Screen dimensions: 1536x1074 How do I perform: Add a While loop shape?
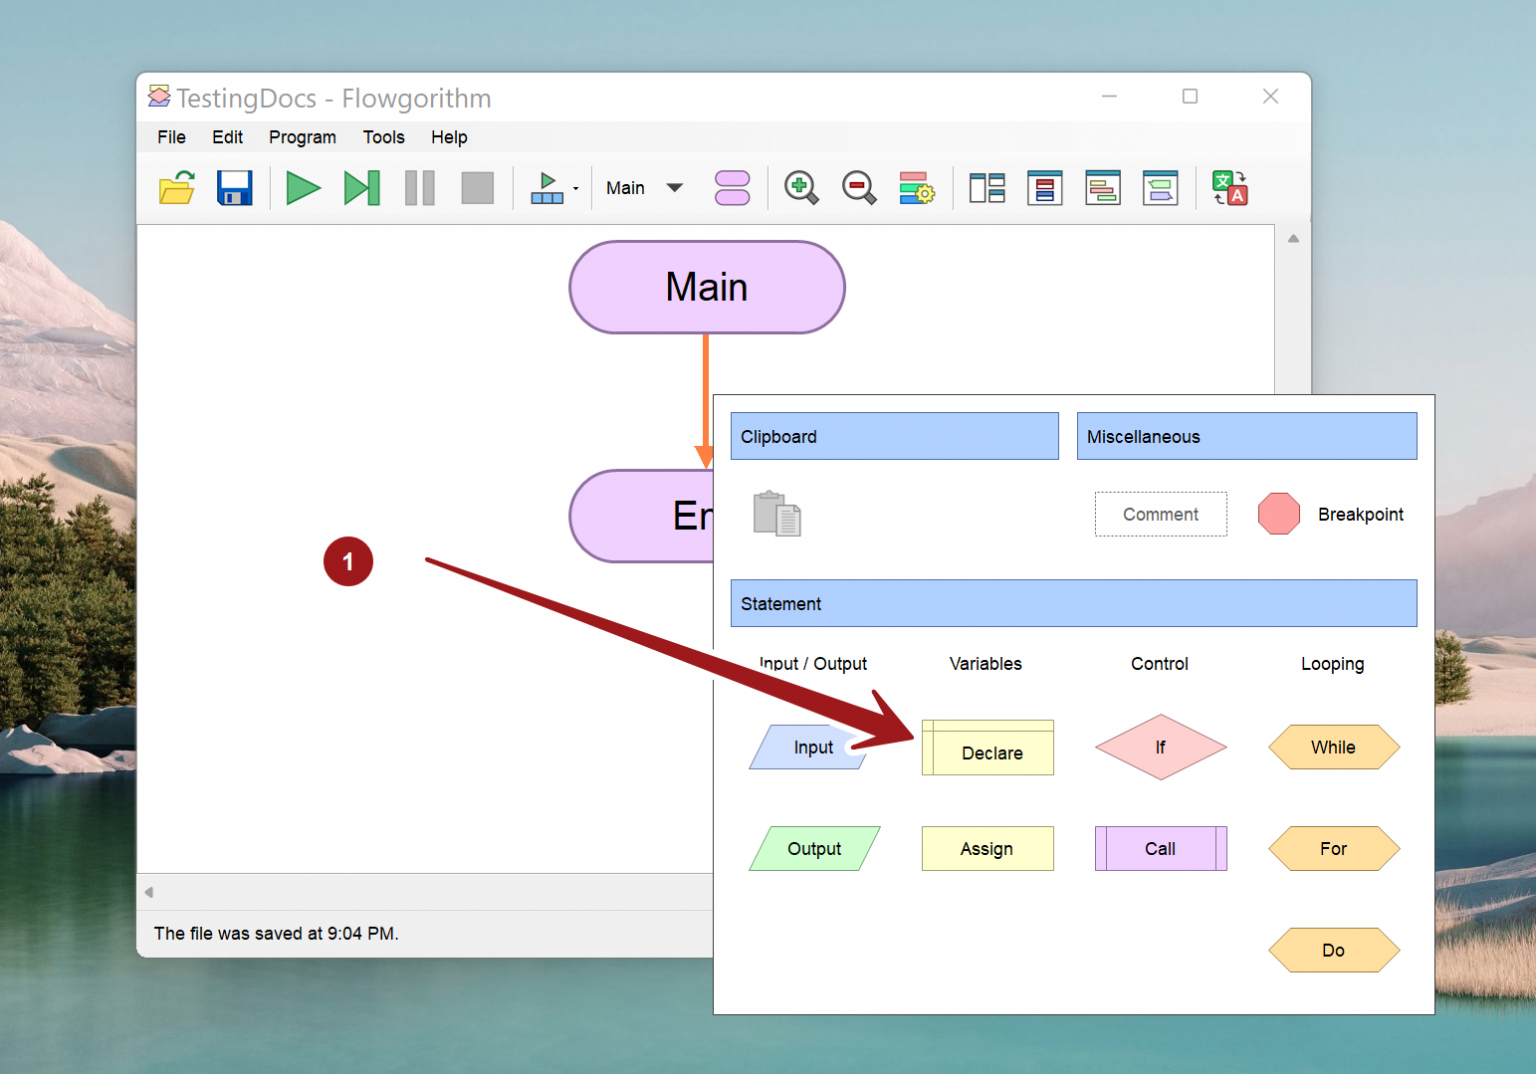click(x=1333, y=747)
